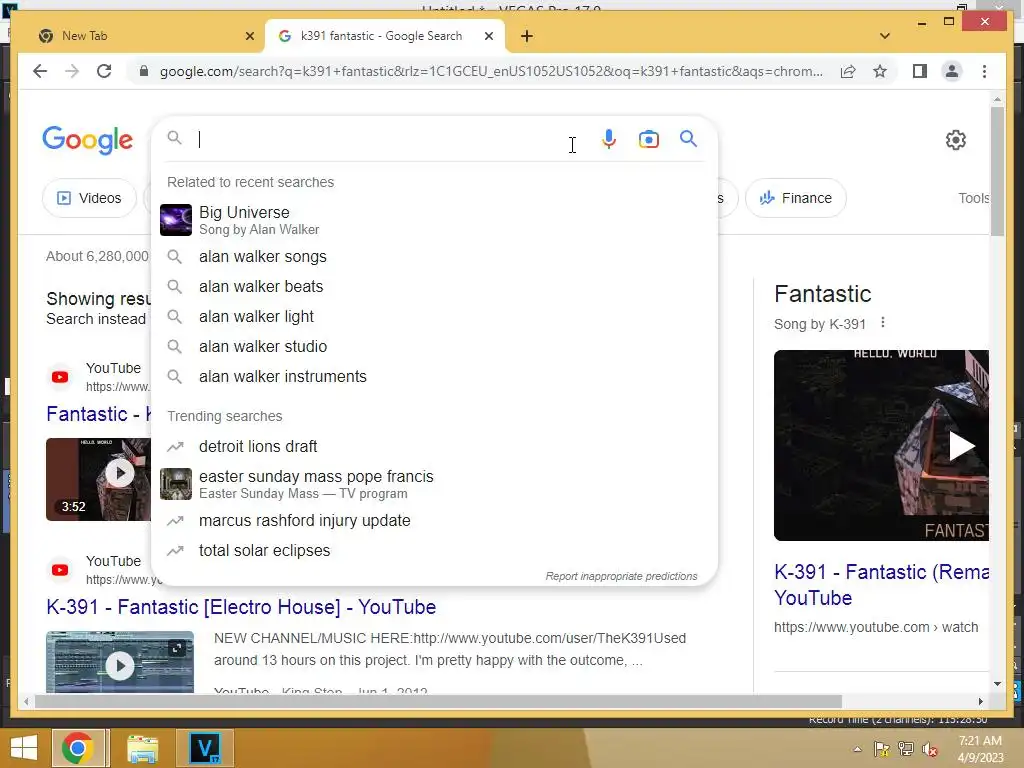Image resolution: width=1024 pixels, height=768 pixels.
Task: Open the tab search chevron
Action: [x=885, y=36]
